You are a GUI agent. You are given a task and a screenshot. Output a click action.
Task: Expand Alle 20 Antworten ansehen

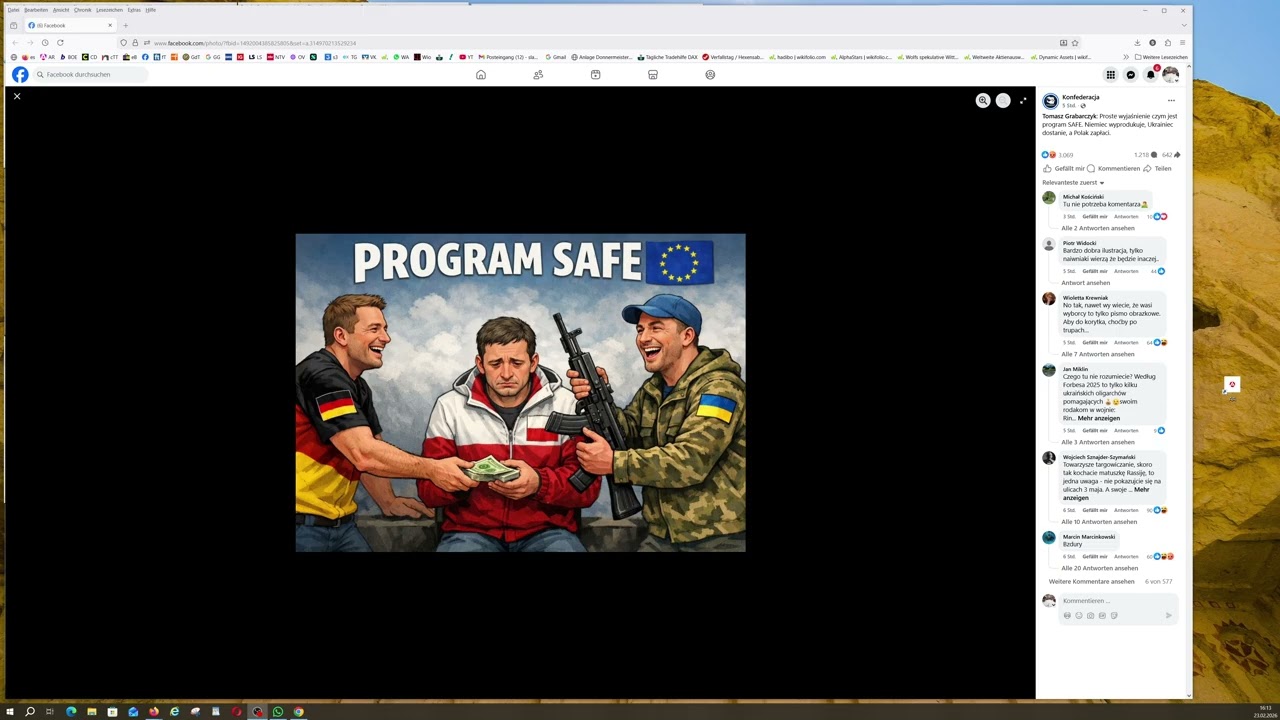1099,568
